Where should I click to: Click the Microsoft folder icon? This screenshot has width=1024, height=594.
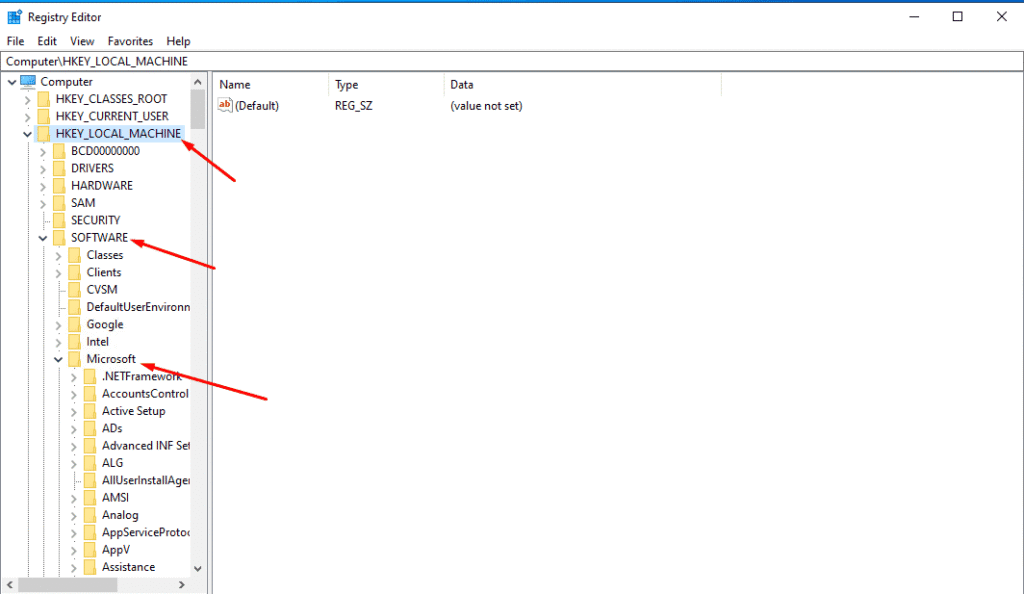[75, 359]
